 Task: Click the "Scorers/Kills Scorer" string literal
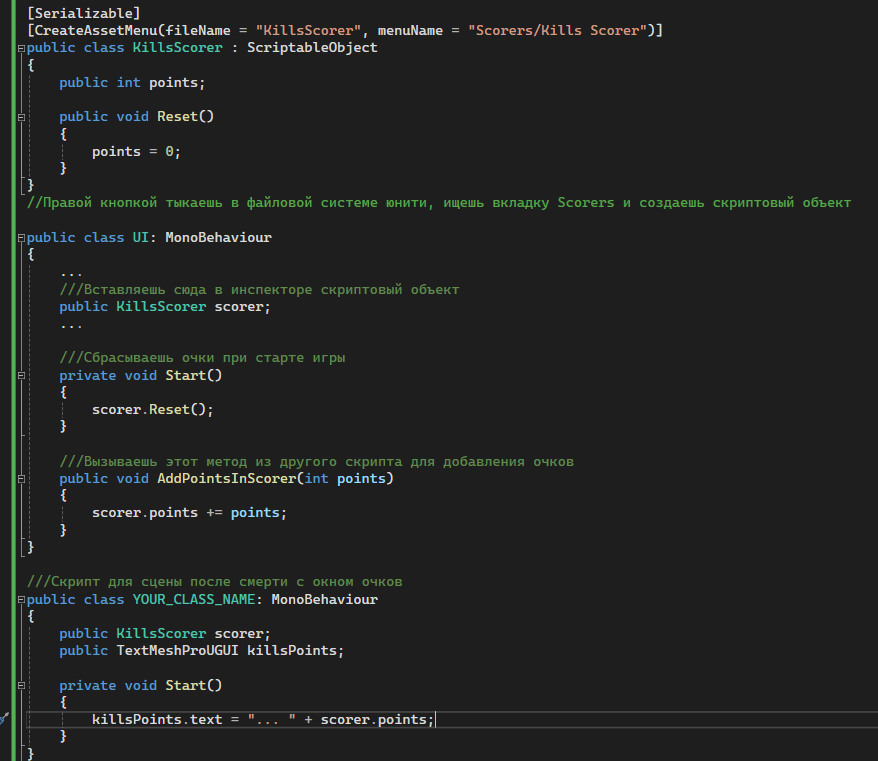click(557, 30)
